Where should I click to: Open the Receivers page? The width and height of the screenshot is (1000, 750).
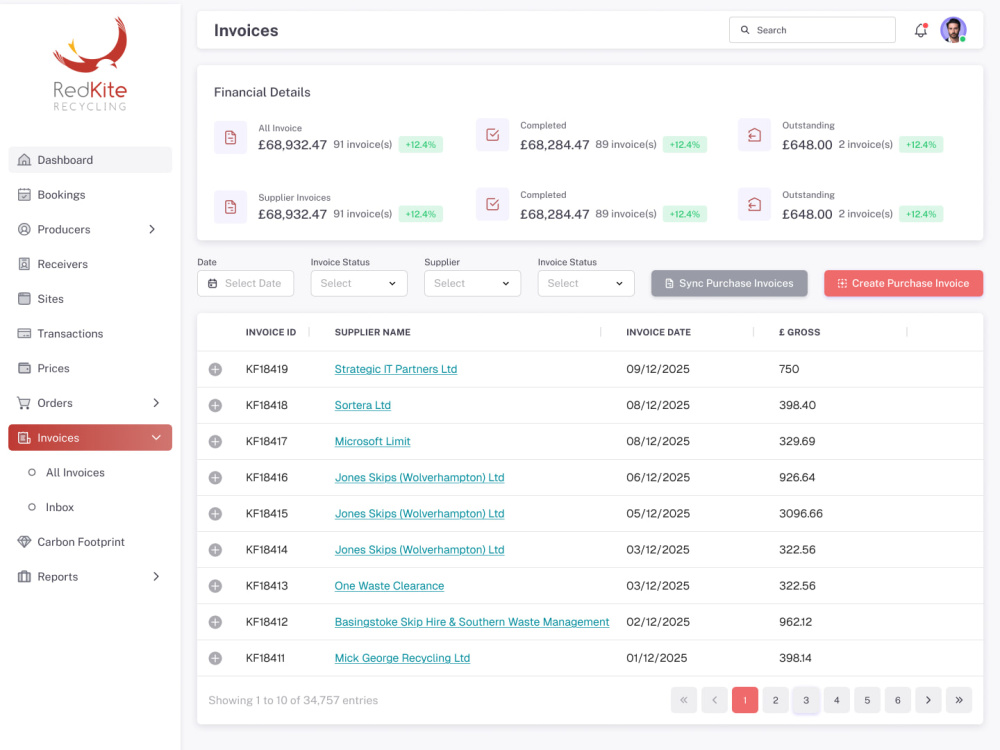(90, 264)
